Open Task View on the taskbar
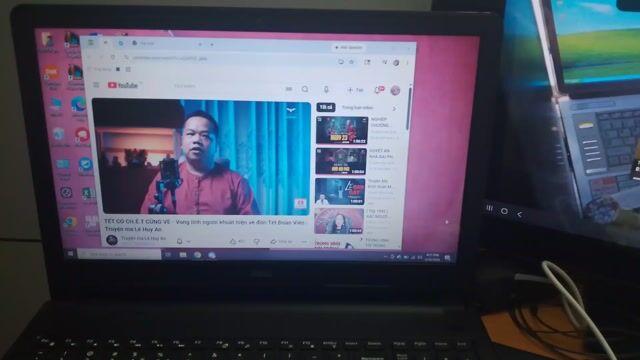This screenshot has width=640, height=360. (168, 255)
